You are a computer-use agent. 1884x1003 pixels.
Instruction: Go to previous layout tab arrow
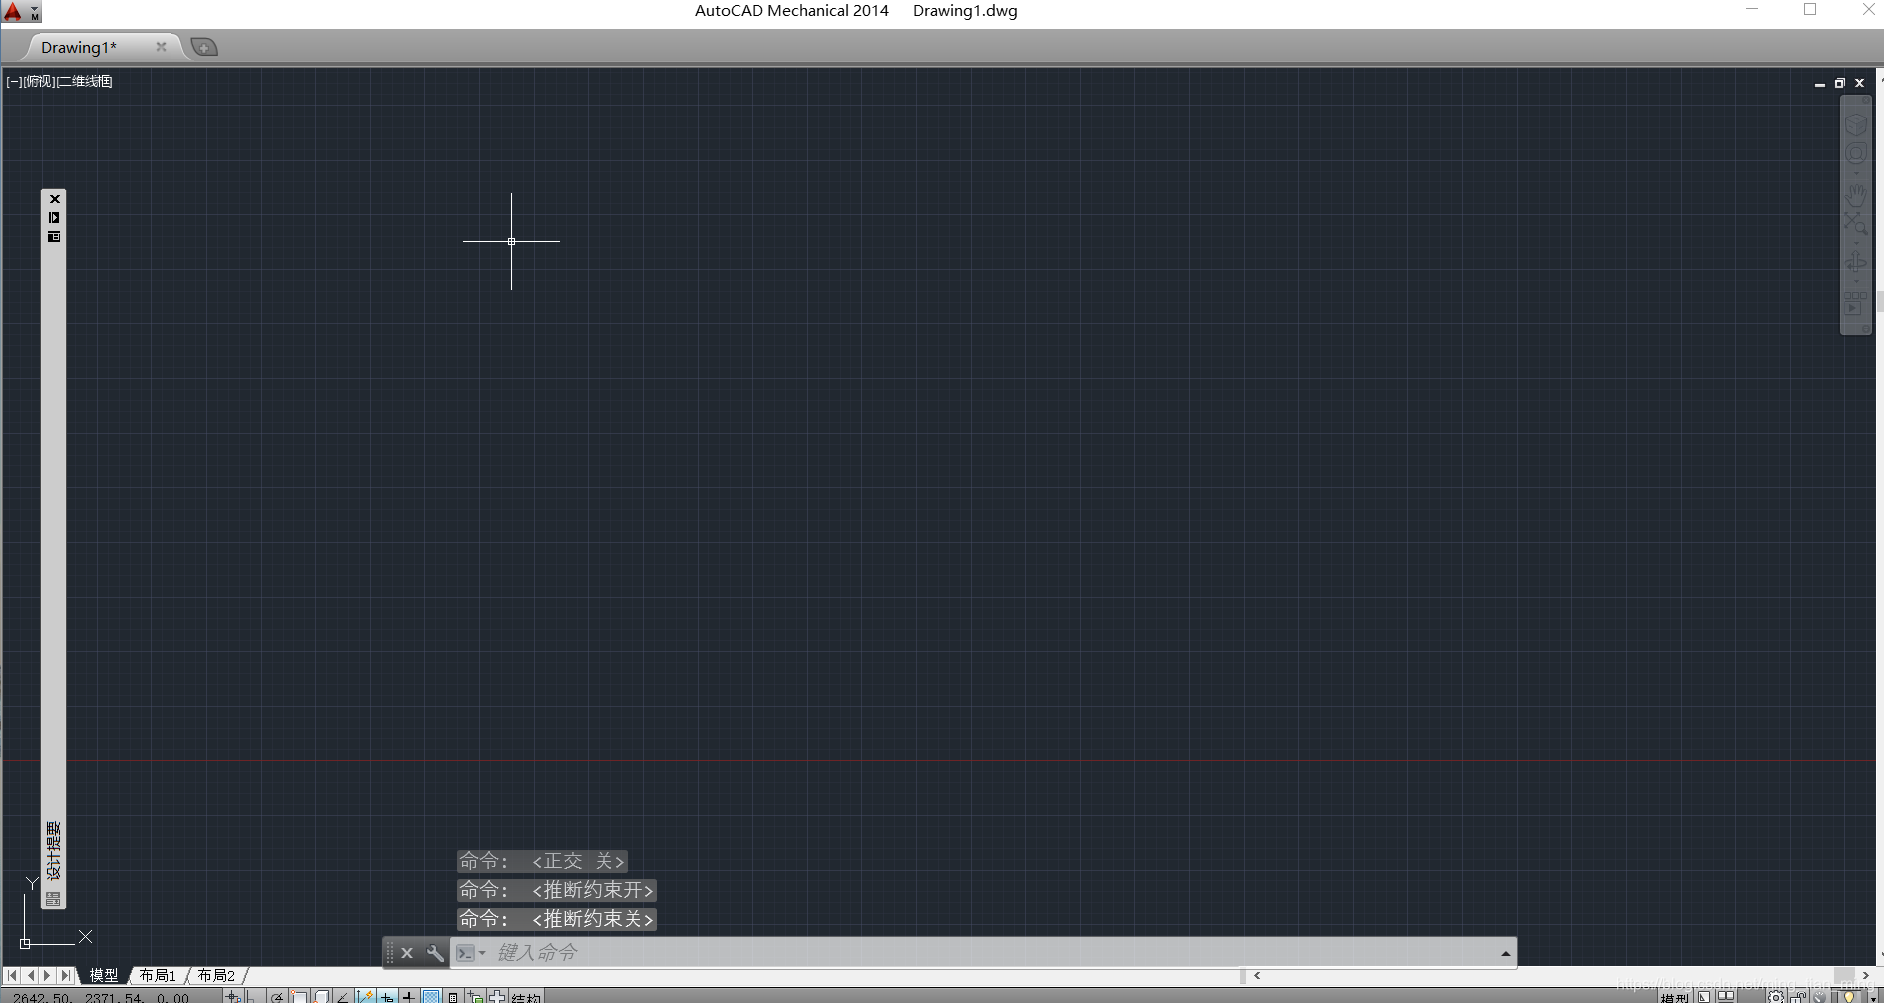pos(31,975)
